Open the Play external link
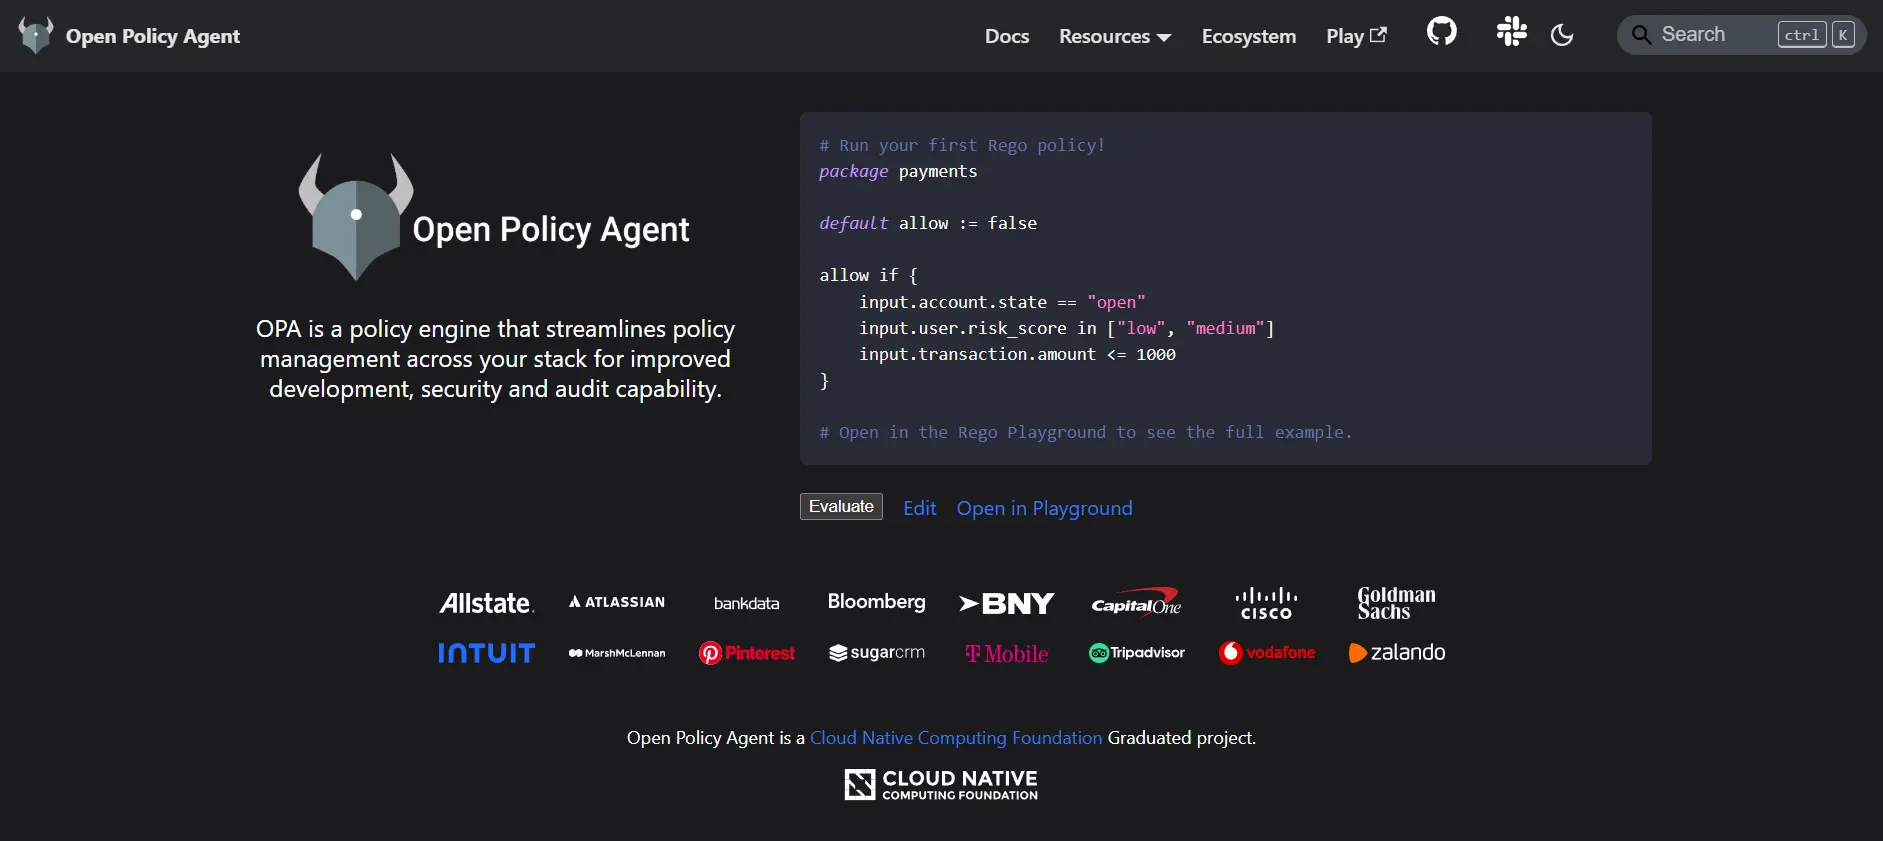Viewport: 1883px width, 841px height. [x=1356, y=36]
